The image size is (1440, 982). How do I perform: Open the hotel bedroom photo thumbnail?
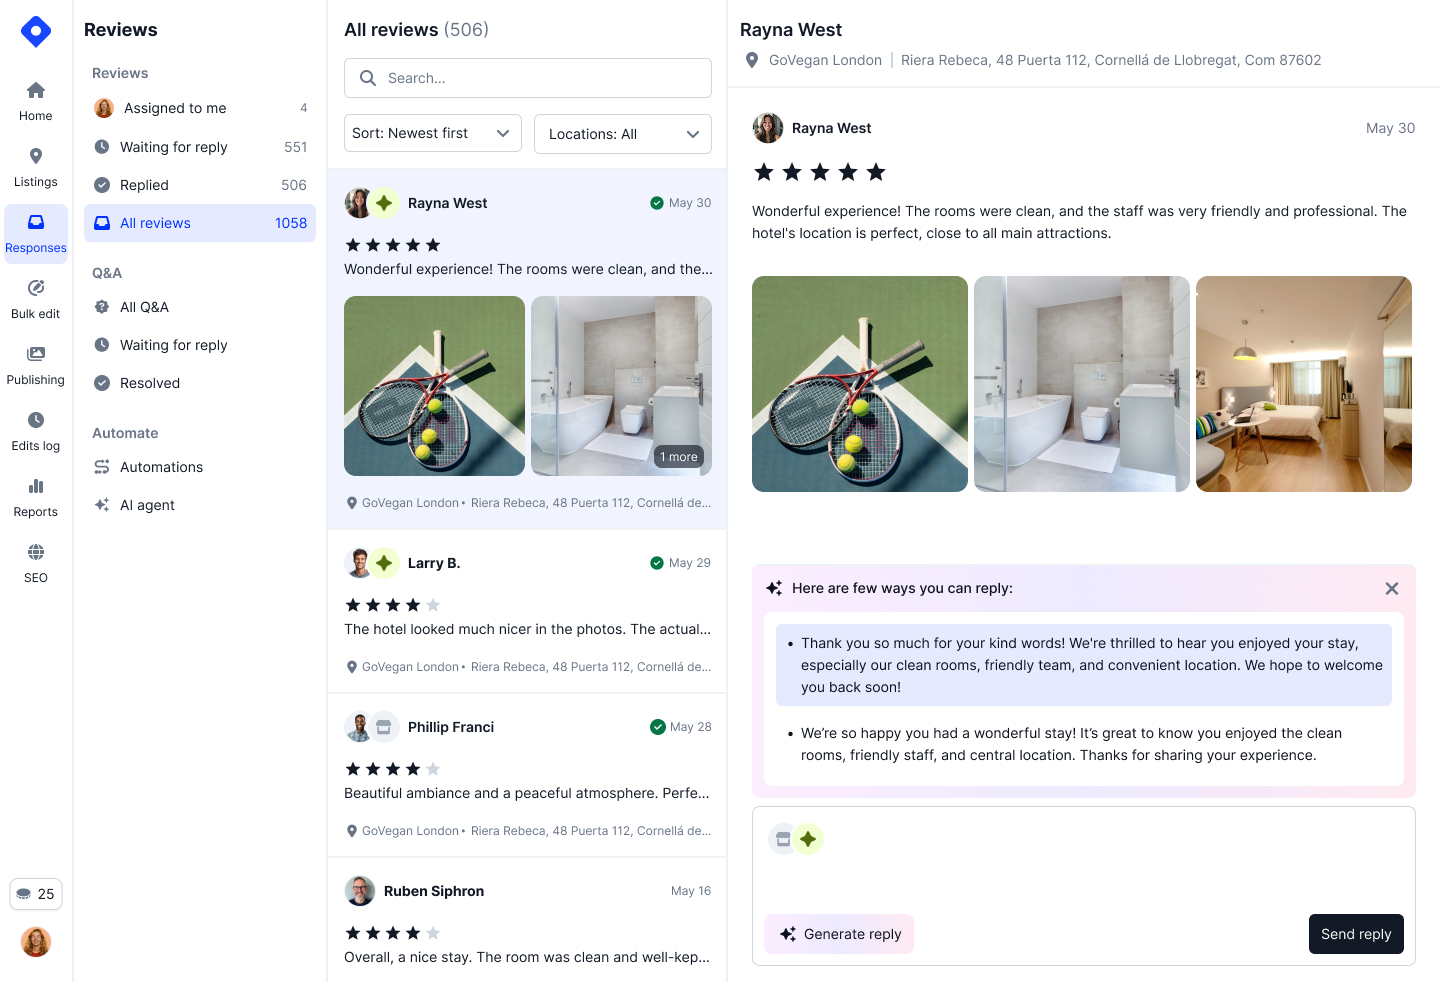(1304, 384)
